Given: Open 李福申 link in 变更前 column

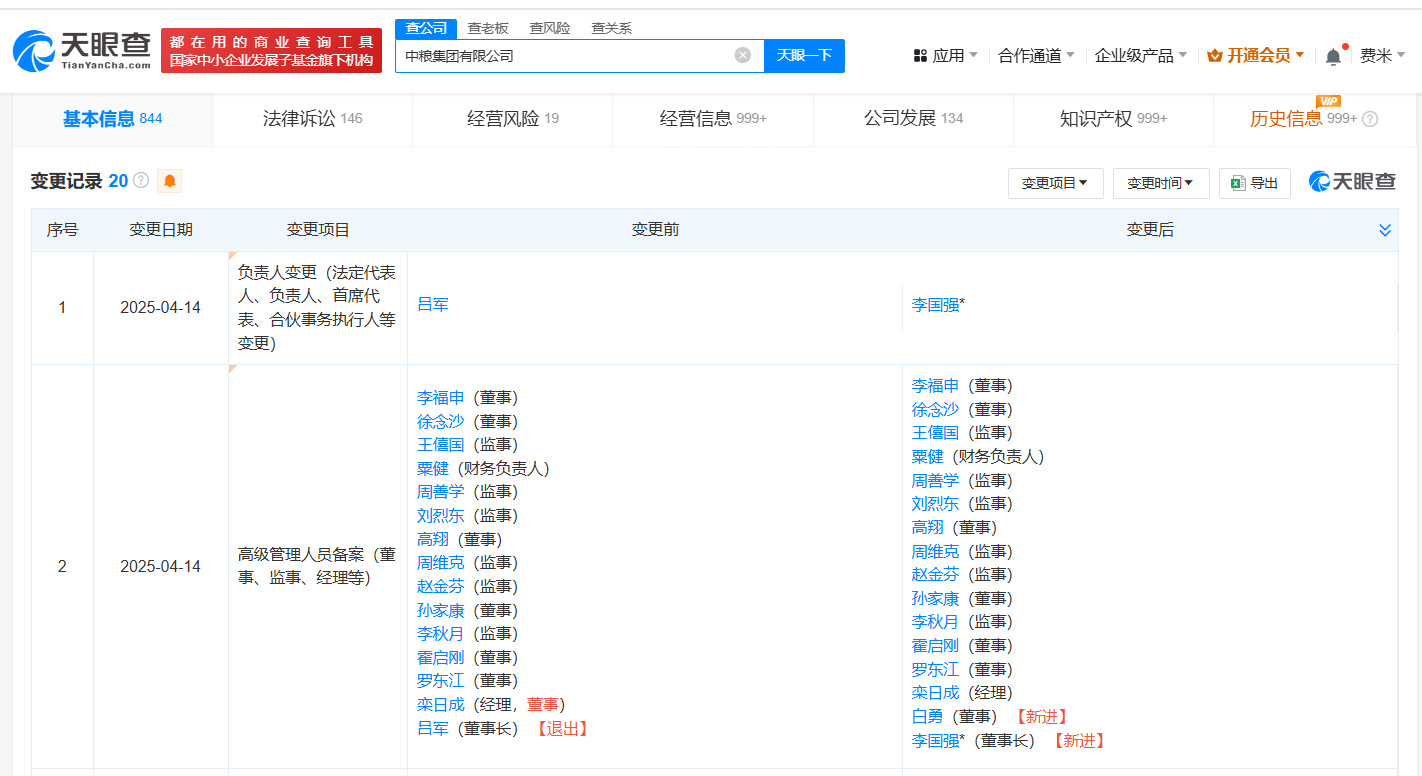Looking at the screenshot, I should click(x=441, y=397).
